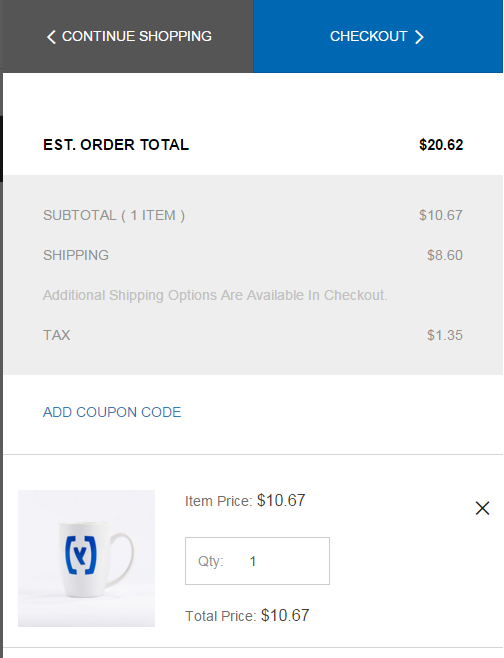Click the white mug product thumbnail
This screenshot has height=658, width=504.
(x=86, y=558)
